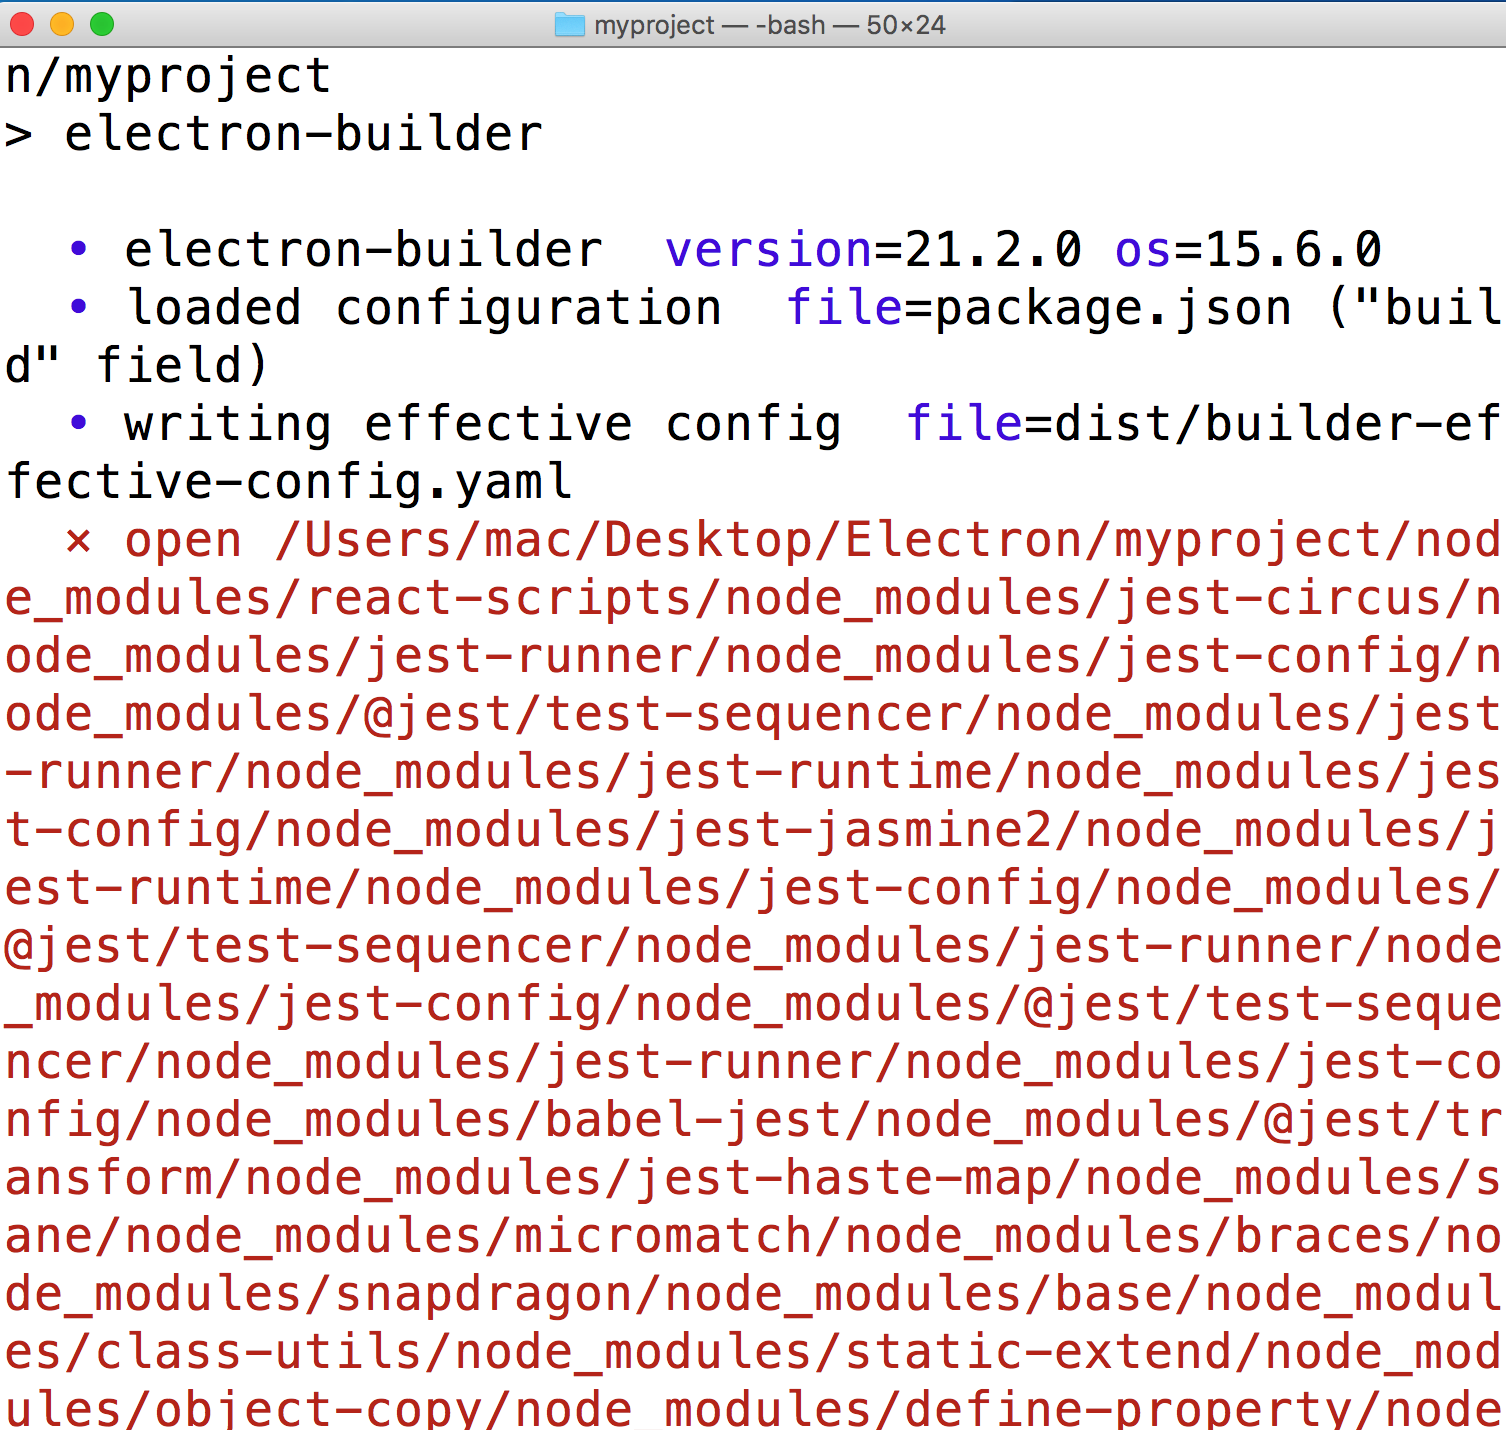The image size is (1506, 1430).
Task: Click 'jest-jasmine2' in the error path
Action: (860, 830)
